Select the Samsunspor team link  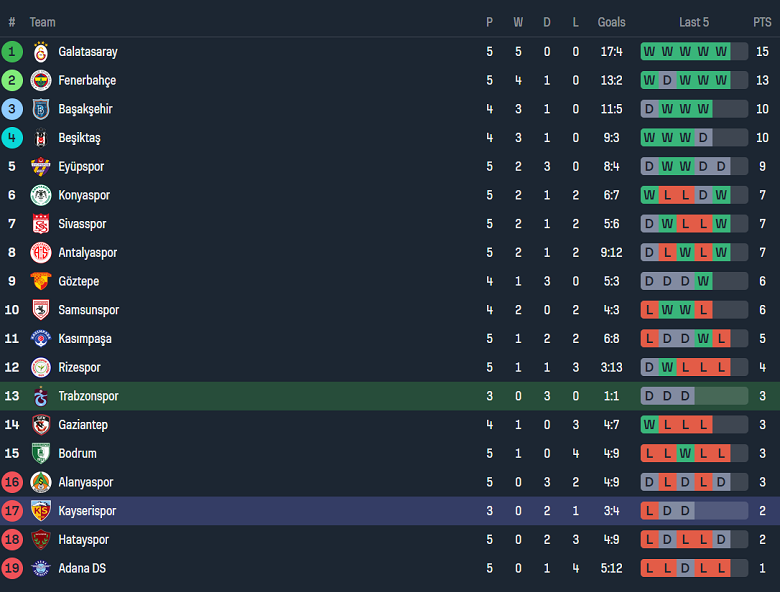pos(88,310)
